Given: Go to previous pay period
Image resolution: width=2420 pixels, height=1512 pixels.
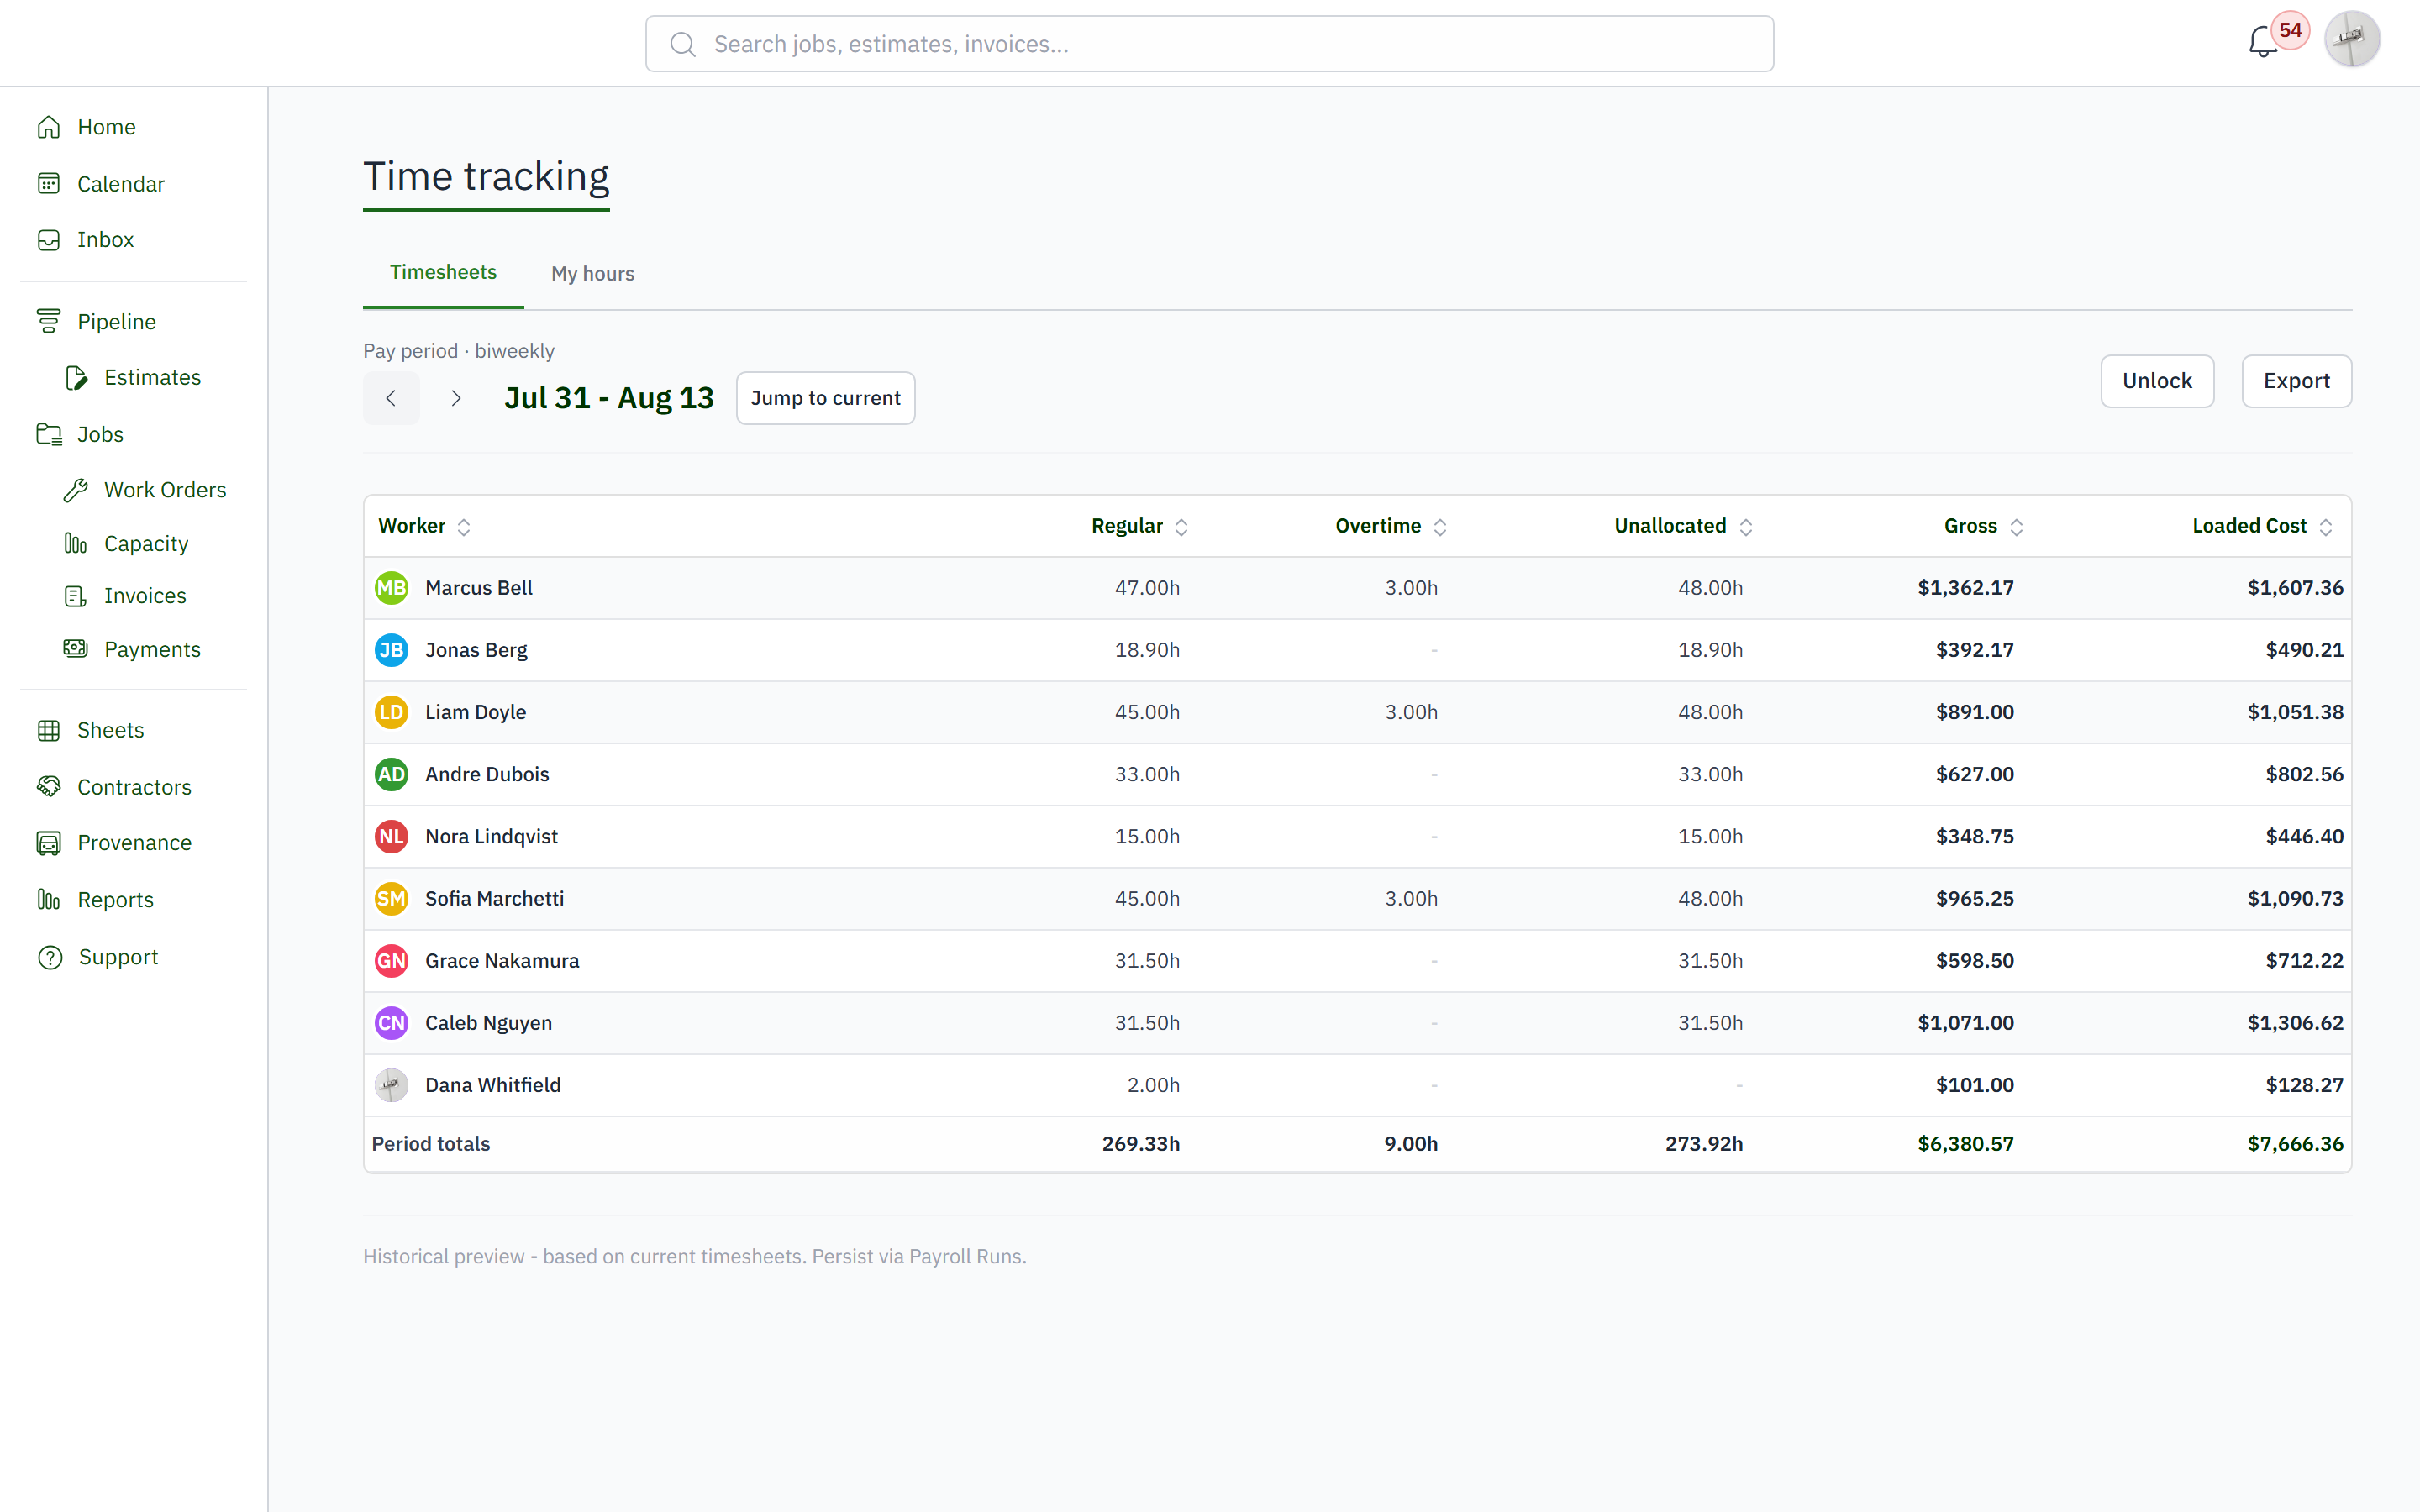Looking at the screenshot, I should (391, 398).
